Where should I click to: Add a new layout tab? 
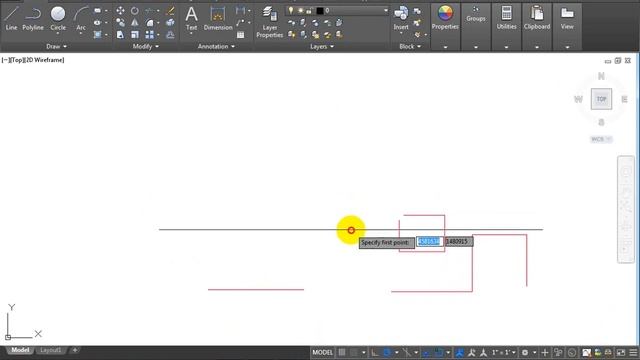(75, 350)
